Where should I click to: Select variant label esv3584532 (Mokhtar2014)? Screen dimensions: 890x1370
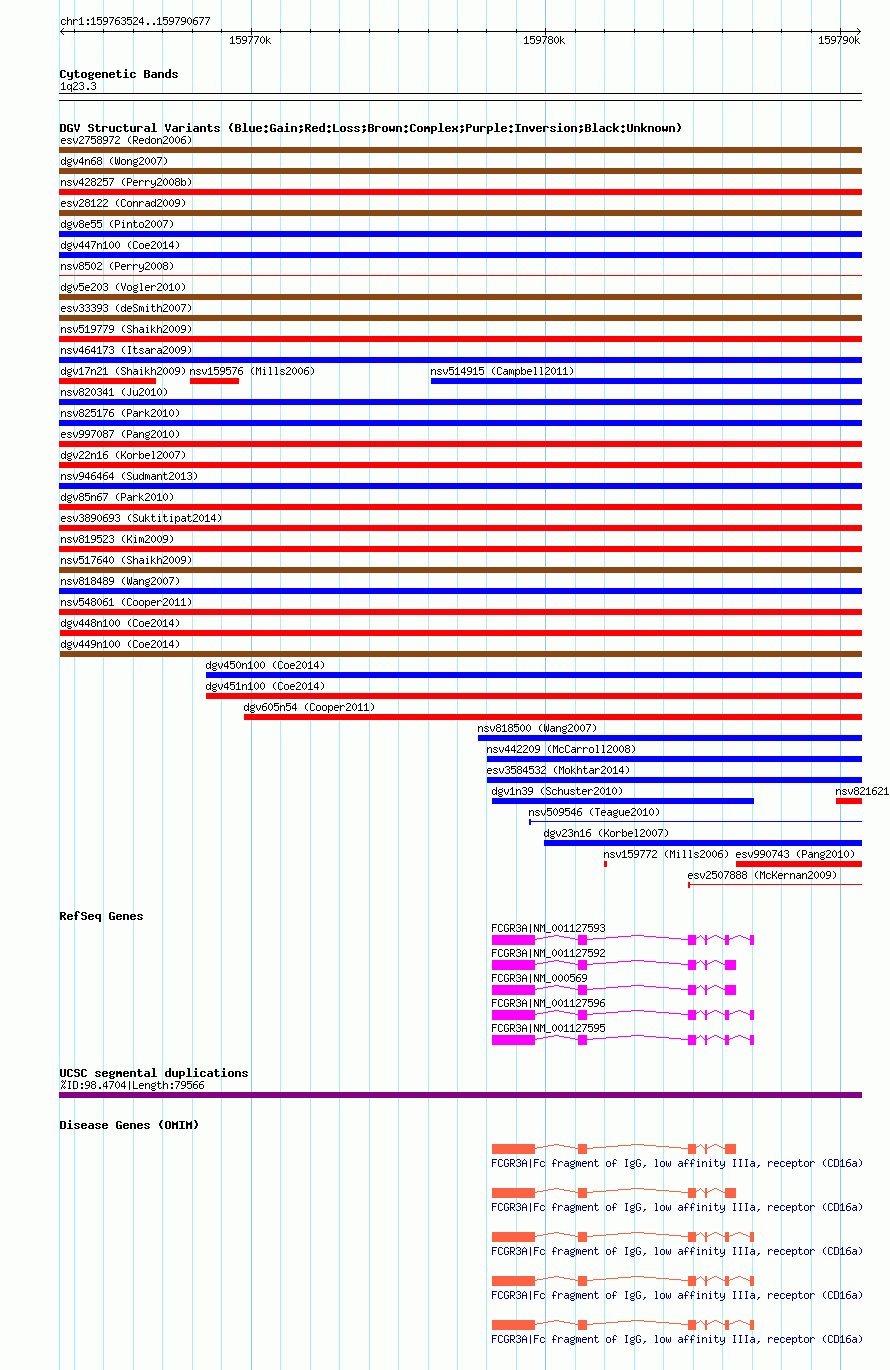[x=559, y=770]
